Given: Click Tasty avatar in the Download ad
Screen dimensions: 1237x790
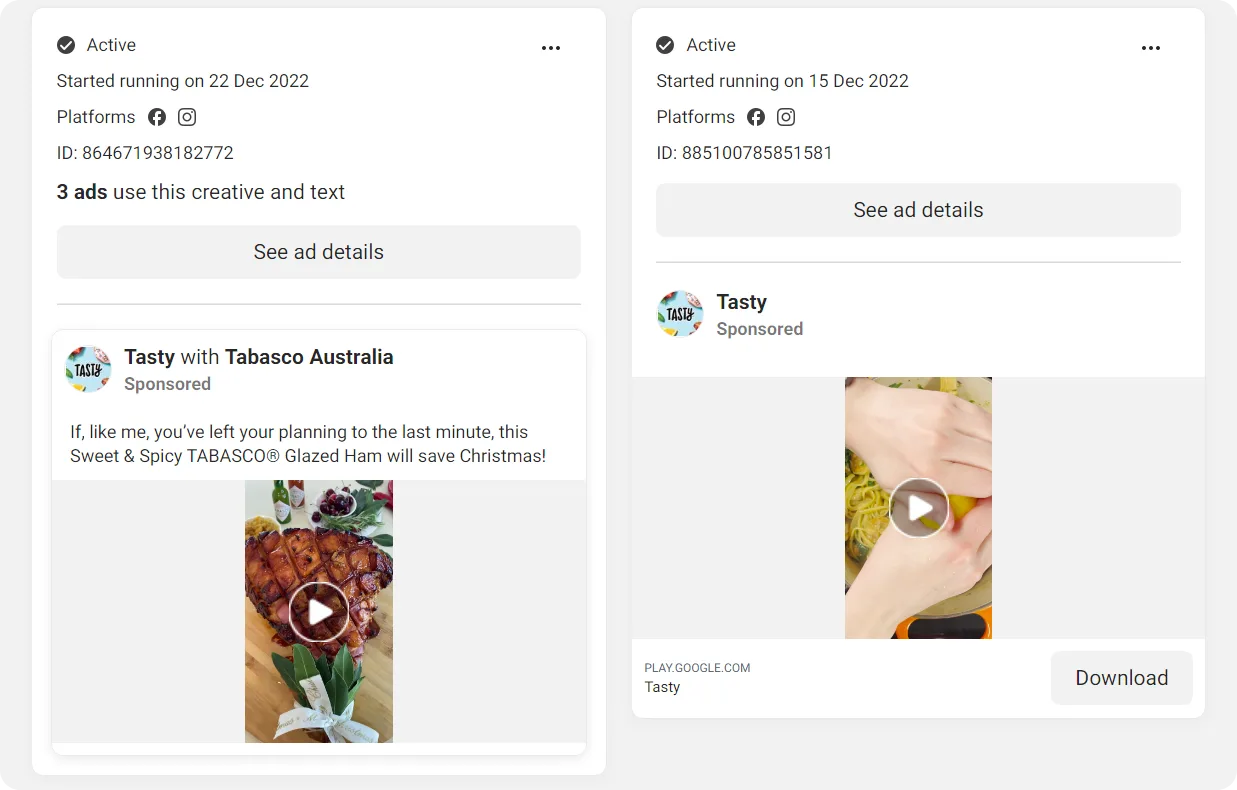Looking at the screenshot, I should (x=680, y=314).
